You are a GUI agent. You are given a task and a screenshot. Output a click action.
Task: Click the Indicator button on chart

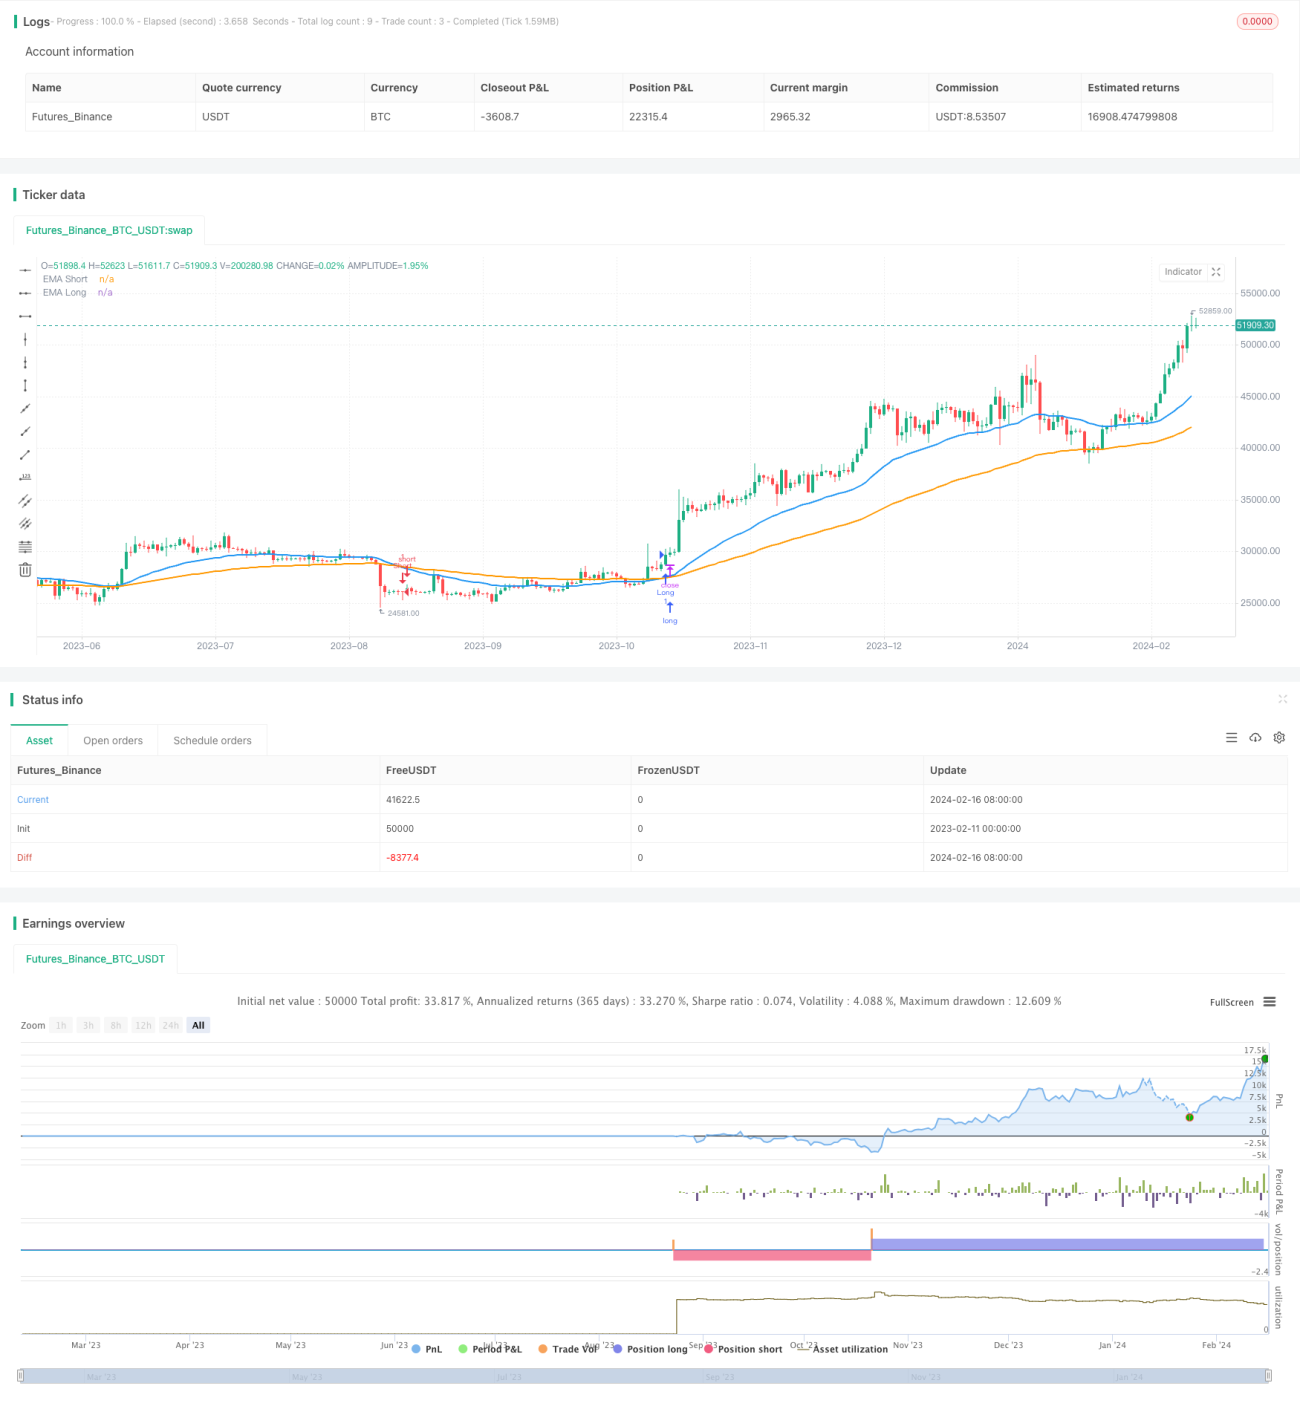pos(1183,272)
